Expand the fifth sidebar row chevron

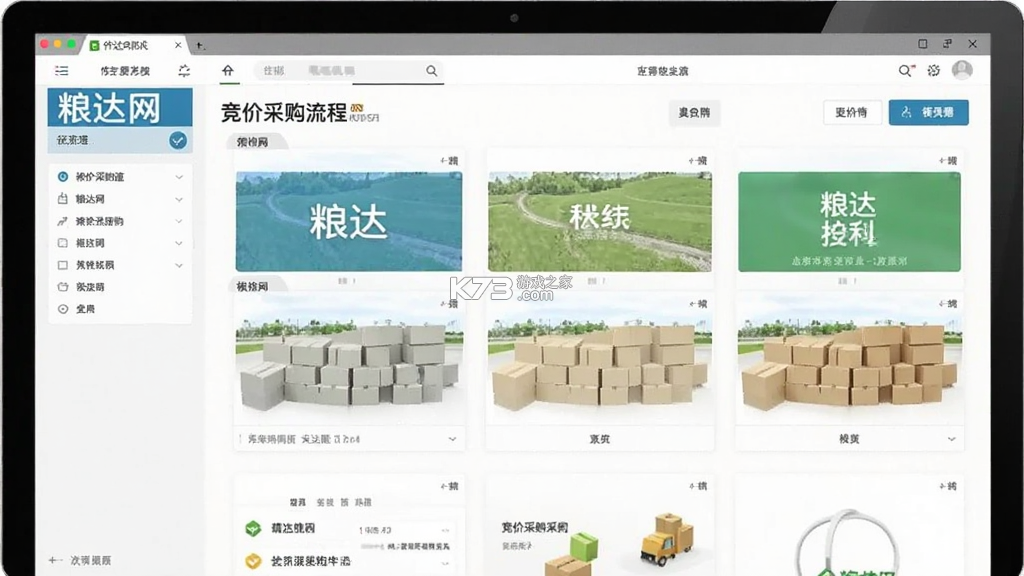(179, 265)
